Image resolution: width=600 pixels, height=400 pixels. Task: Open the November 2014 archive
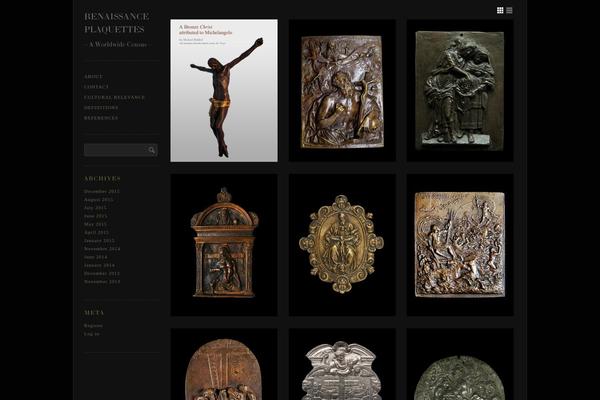[x=102, y=249]
